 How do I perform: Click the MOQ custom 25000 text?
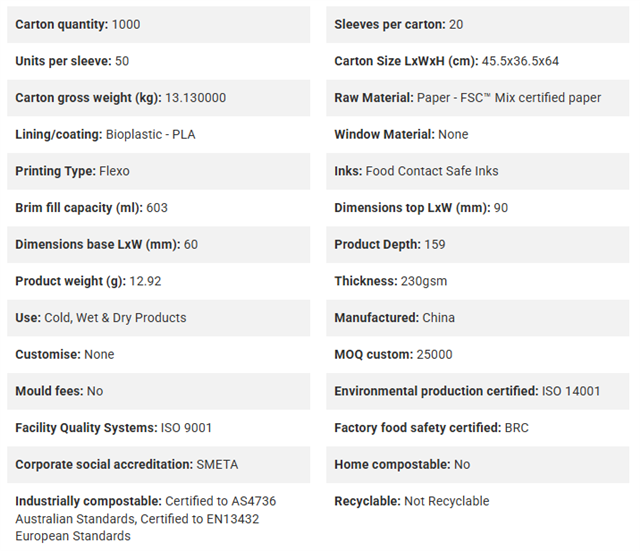[393, 354]
